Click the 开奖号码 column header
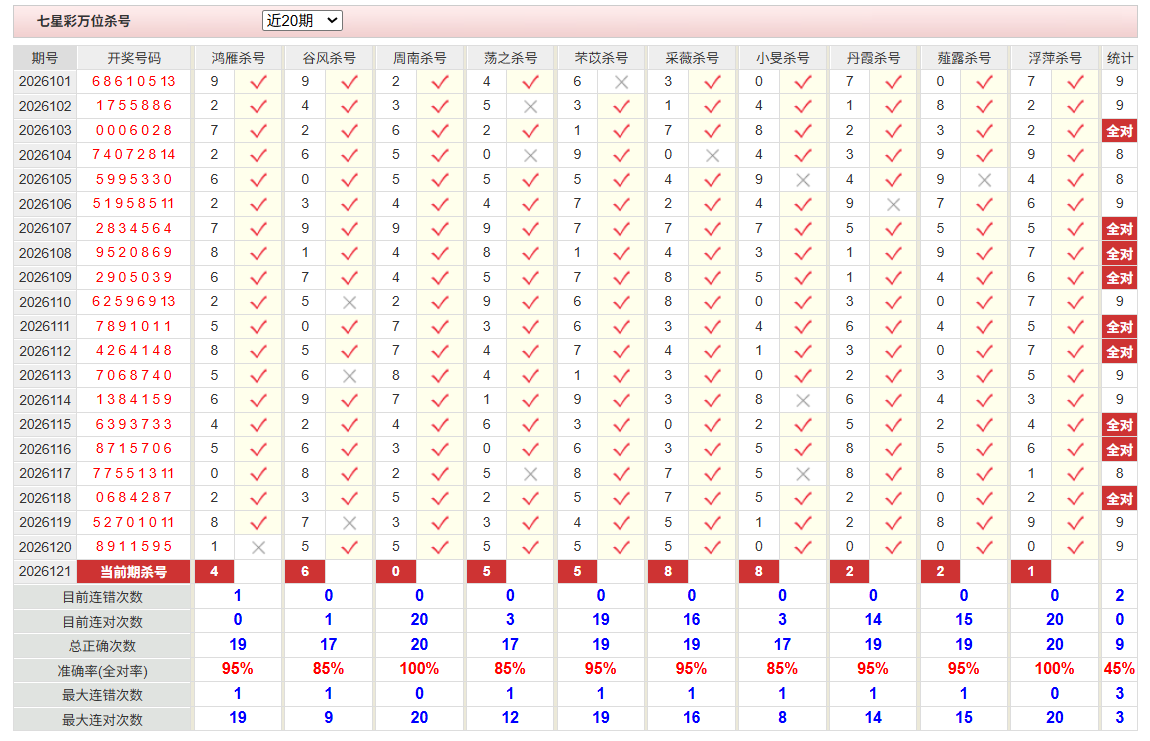 click(x=133, y=57)
